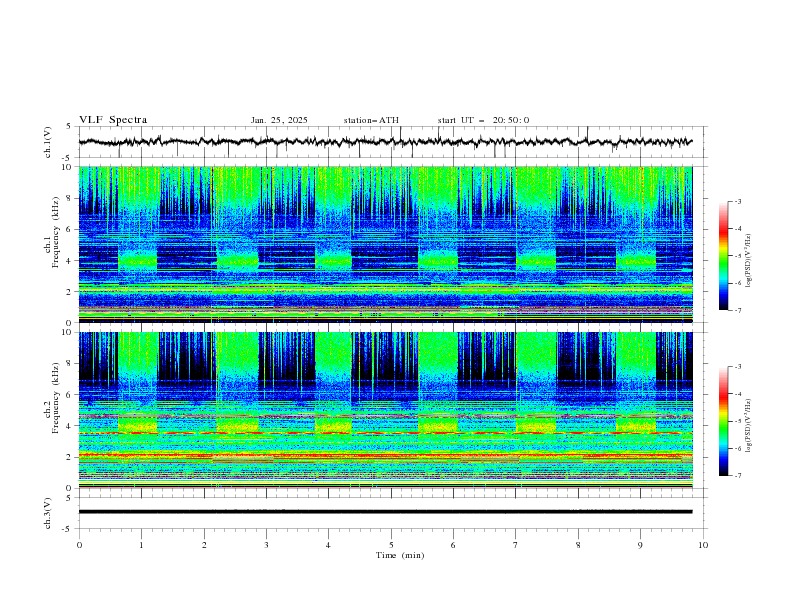792x612 pixels.
Task: Click the time axis tick label "1"
Action: pos(141,545)
